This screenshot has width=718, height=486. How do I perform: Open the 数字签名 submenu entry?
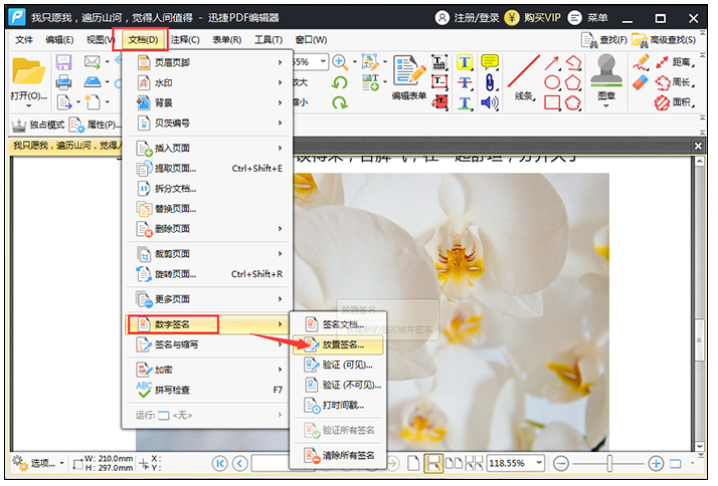(207, 324)
